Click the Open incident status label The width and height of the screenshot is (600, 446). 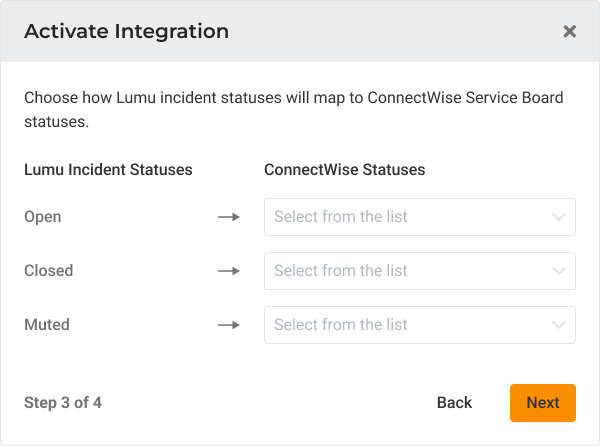point(43,217)
